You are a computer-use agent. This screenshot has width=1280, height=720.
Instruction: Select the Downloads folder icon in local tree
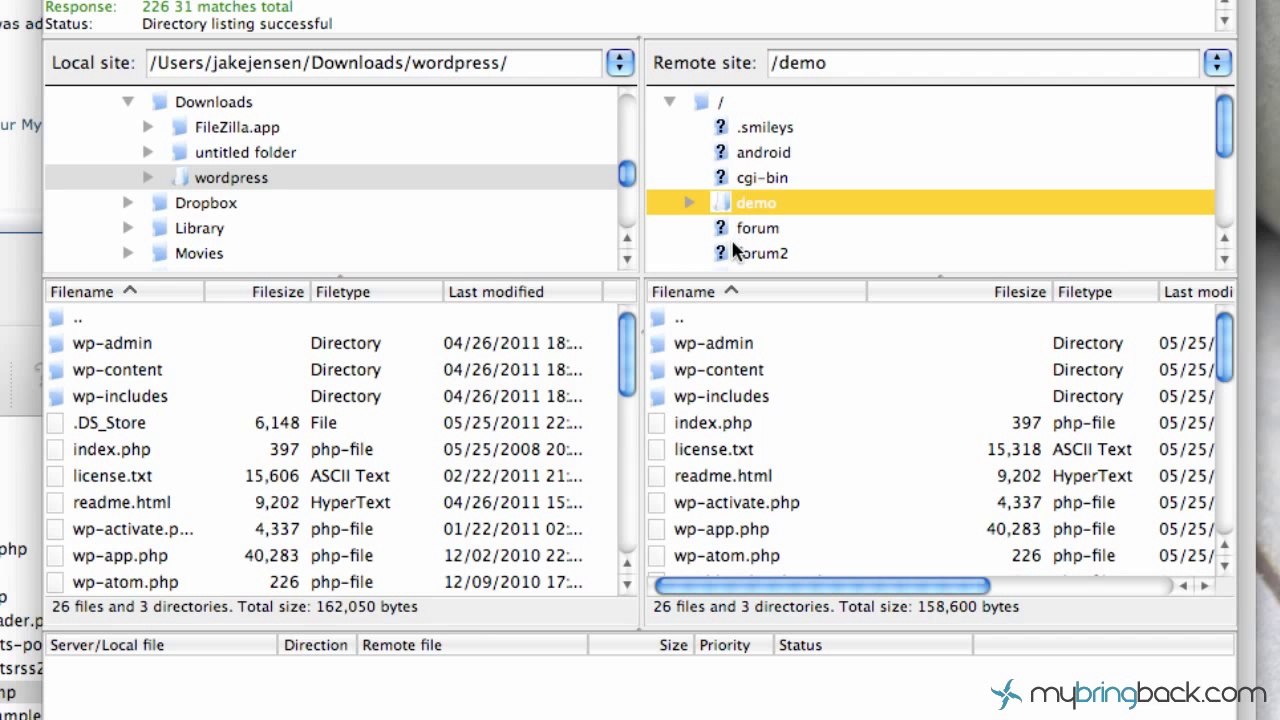coord(160,102)
